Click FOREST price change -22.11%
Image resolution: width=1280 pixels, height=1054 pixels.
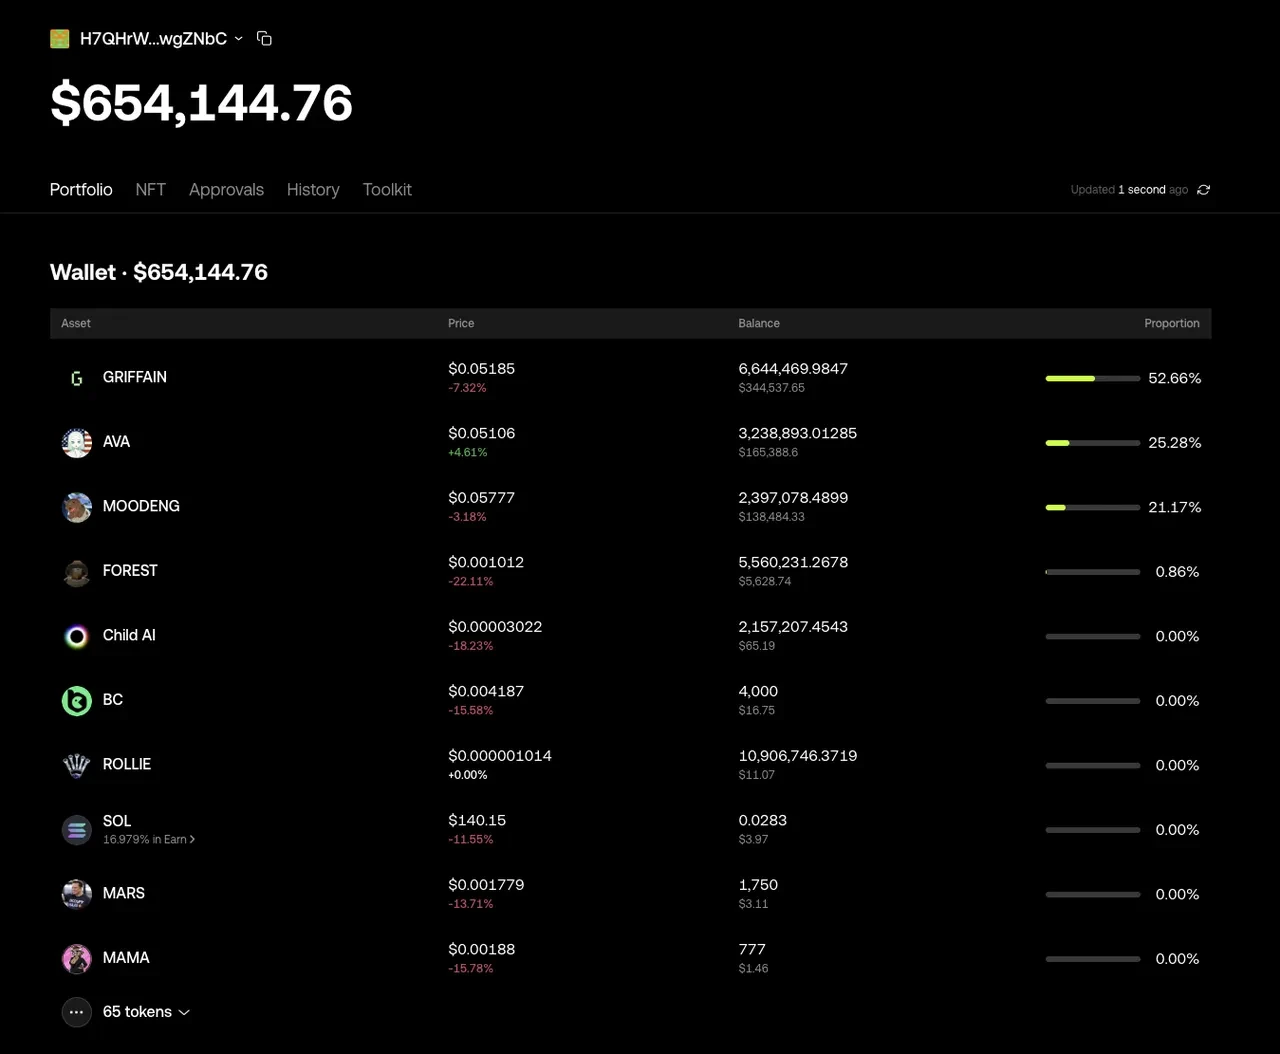(471, 581)
